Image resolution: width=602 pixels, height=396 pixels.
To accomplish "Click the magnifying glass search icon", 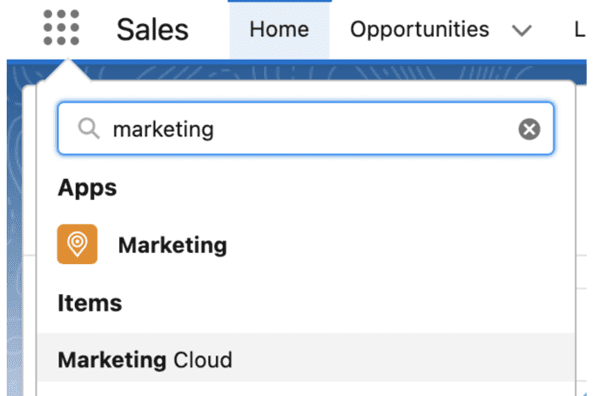I will (x=89, y=128).
